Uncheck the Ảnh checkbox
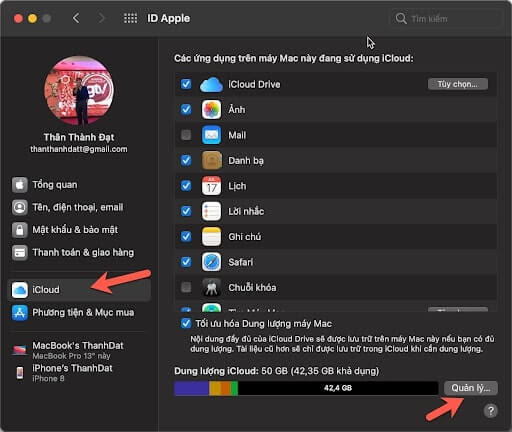Screen dimensions: 512x432 [186, 109]
